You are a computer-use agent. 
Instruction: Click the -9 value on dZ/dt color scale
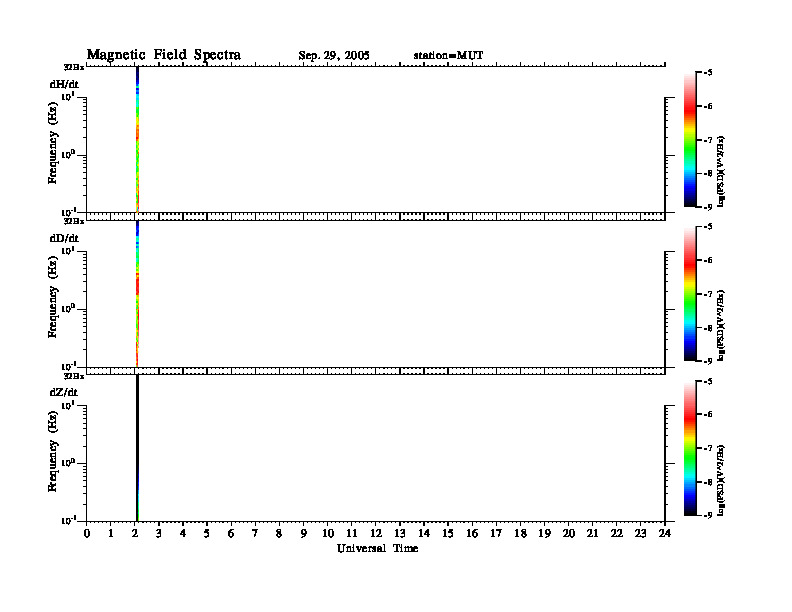click(708, 515)
